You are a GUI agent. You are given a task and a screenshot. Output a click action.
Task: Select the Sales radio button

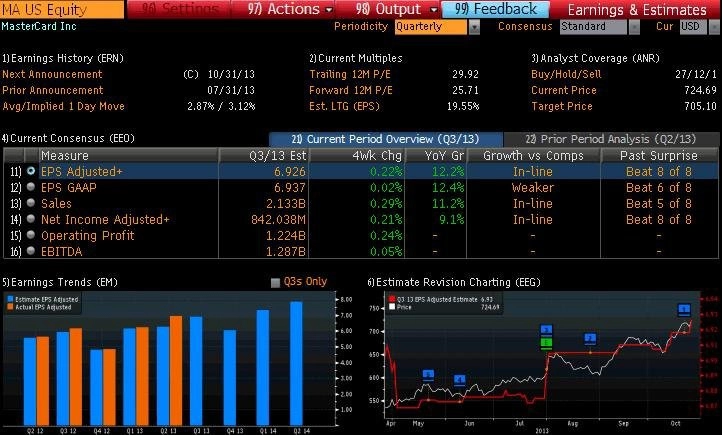31,203
